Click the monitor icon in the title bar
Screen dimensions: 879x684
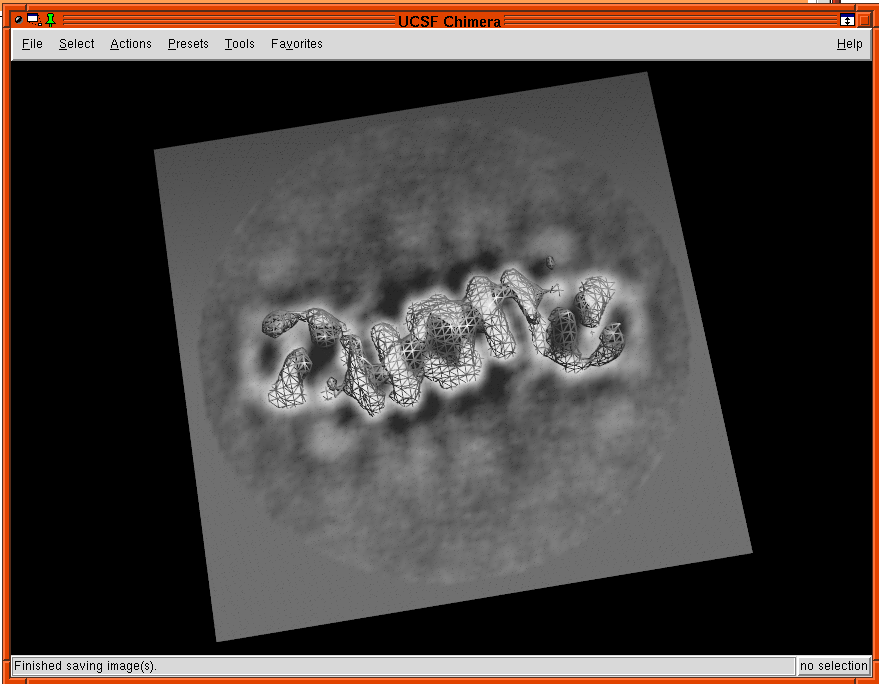coord(34,20)
